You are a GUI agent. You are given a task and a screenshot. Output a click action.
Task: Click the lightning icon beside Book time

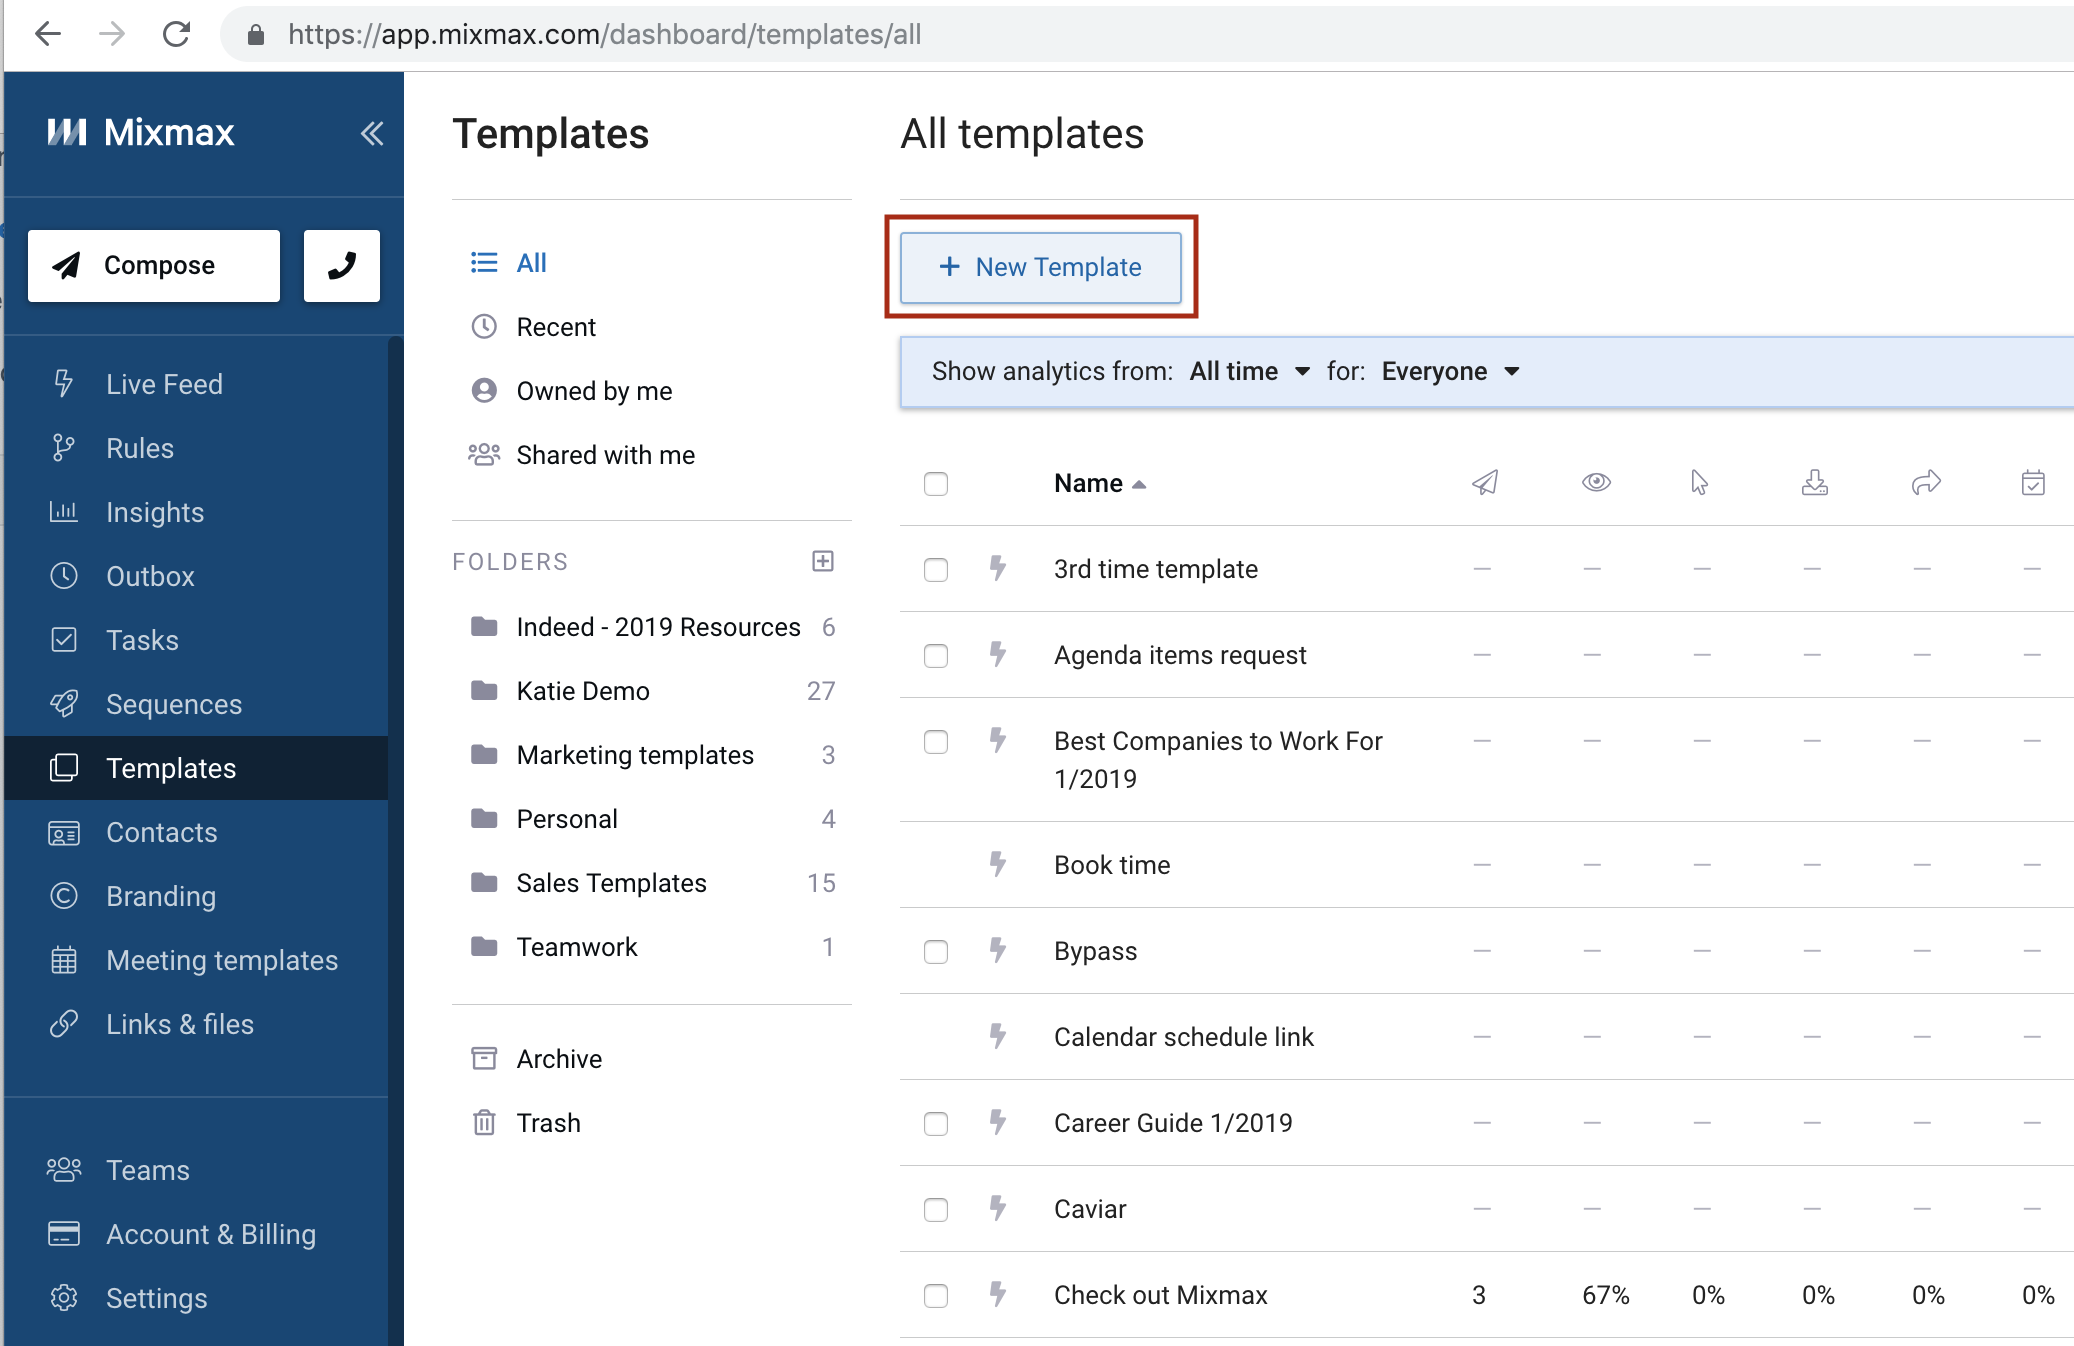pos(997,864)
